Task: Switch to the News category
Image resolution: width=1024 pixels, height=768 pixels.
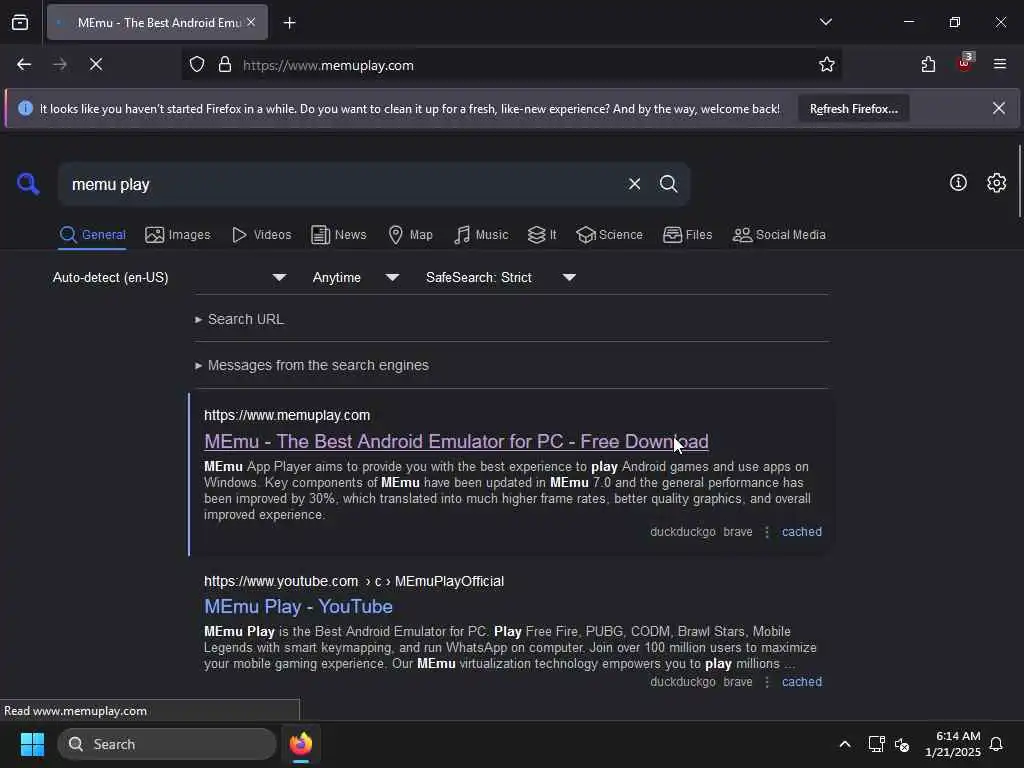Action: (x=338, y=235)
